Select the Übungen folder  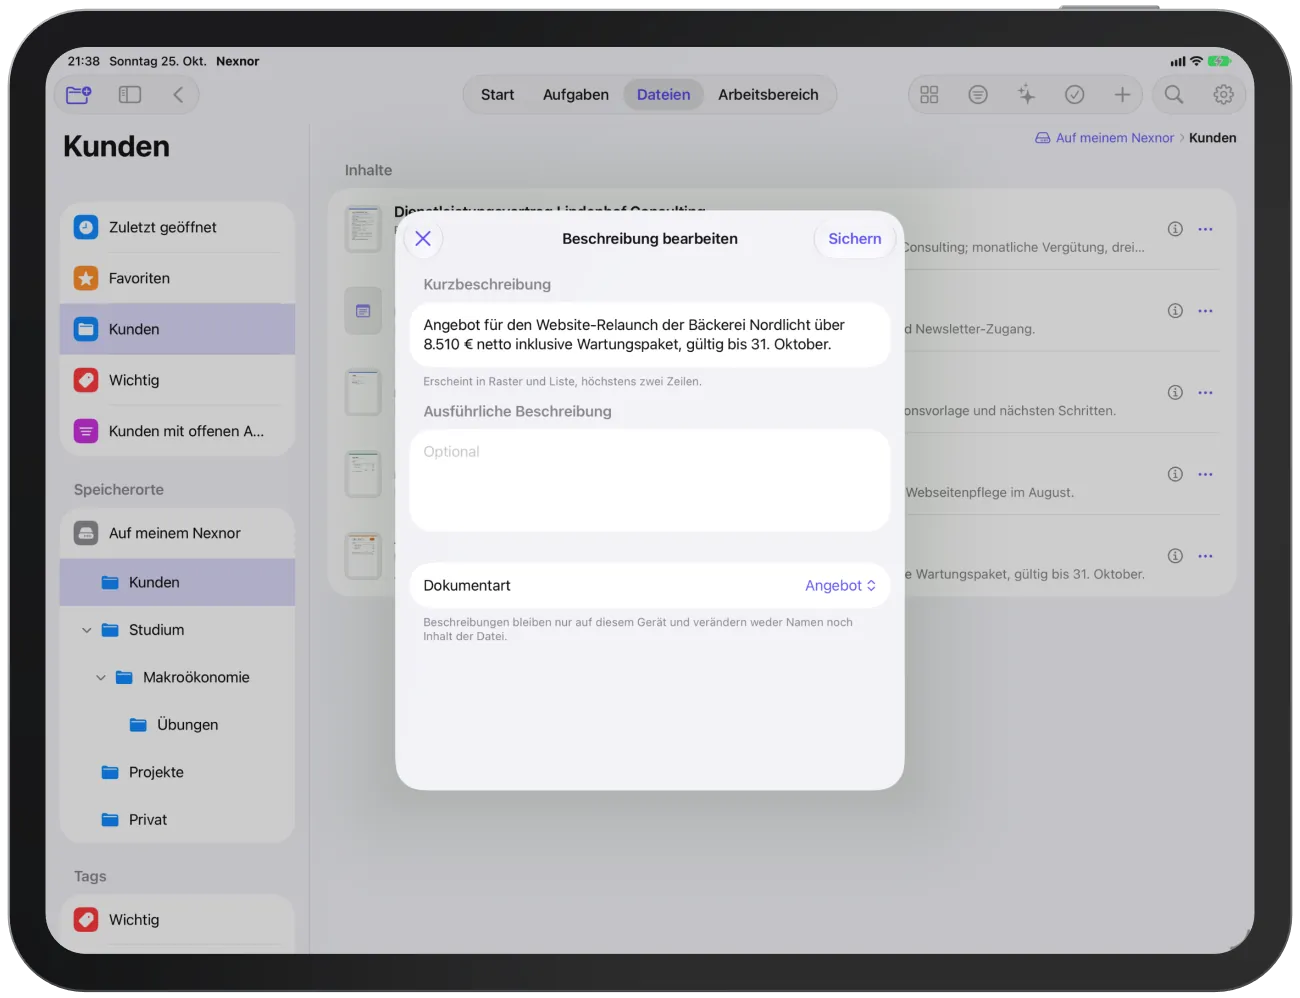point(177,725)
